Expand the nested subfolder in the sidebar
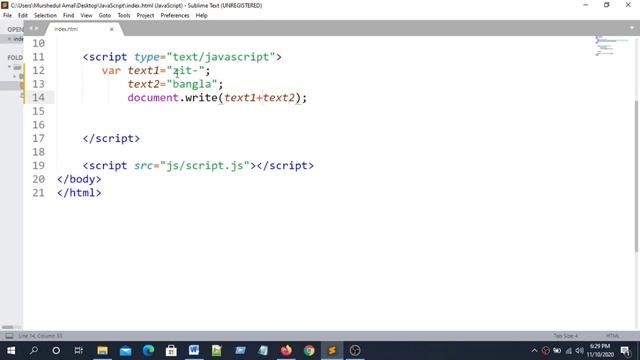The image size is (640, 360). [15, 76]
